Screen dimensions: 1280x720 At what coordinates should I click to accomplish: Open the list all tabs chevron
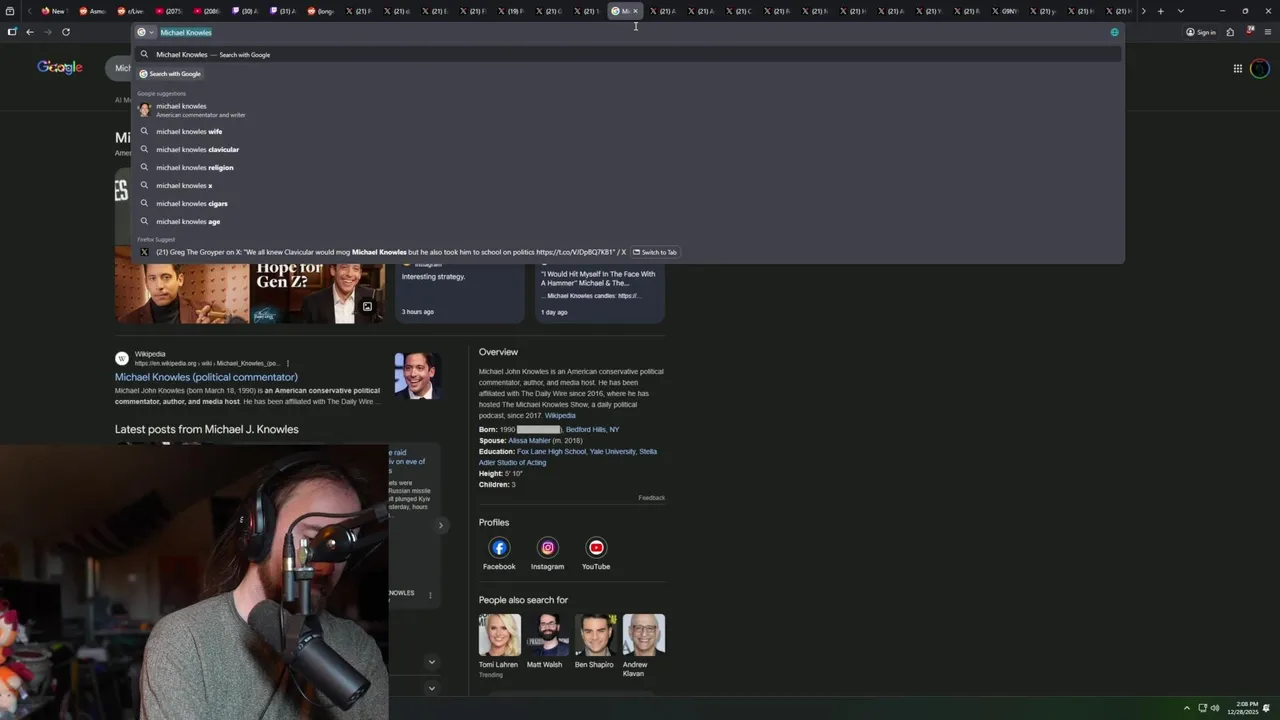tap(1181, 11)
